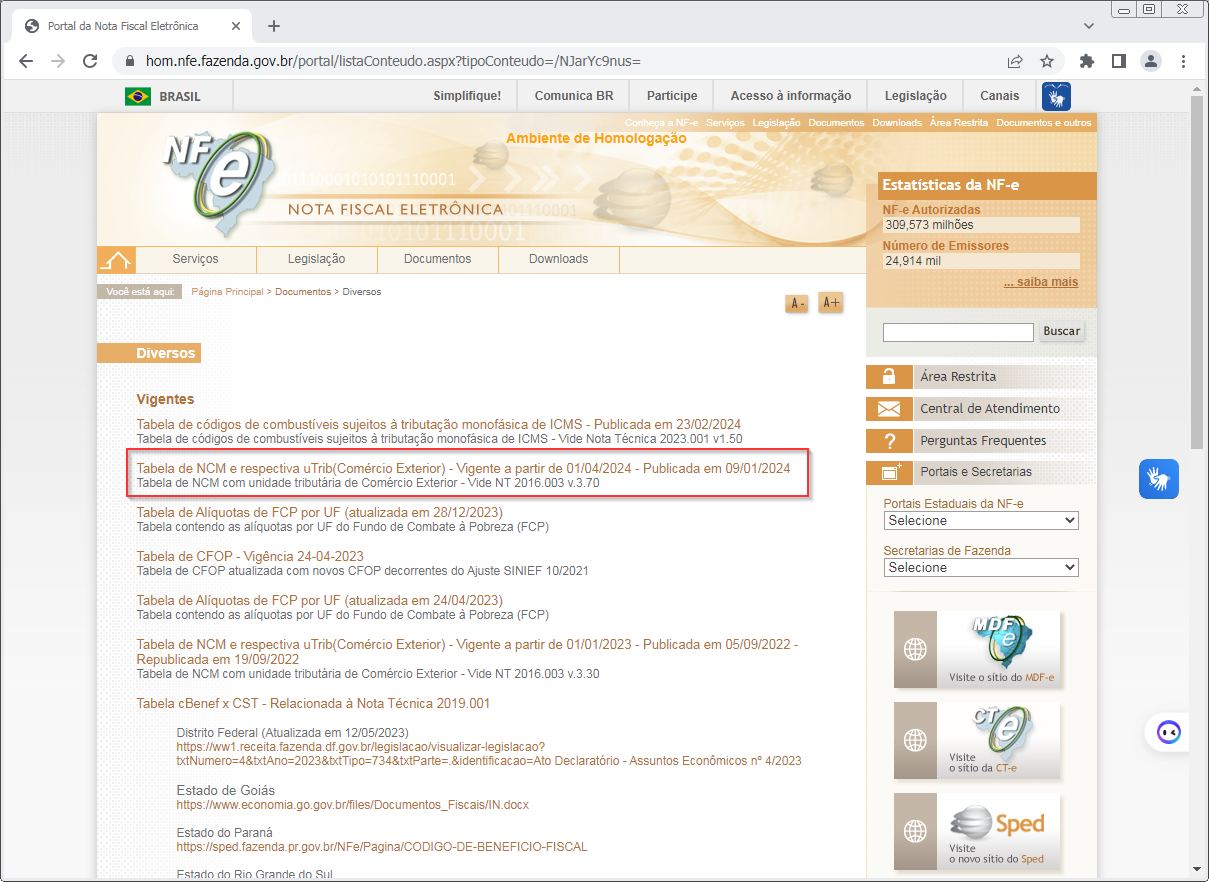Open Alíquotas de FCP atualizada 24/04/2023 link
The width and height of the screenshot is (1209, 882).
[319, 600]
